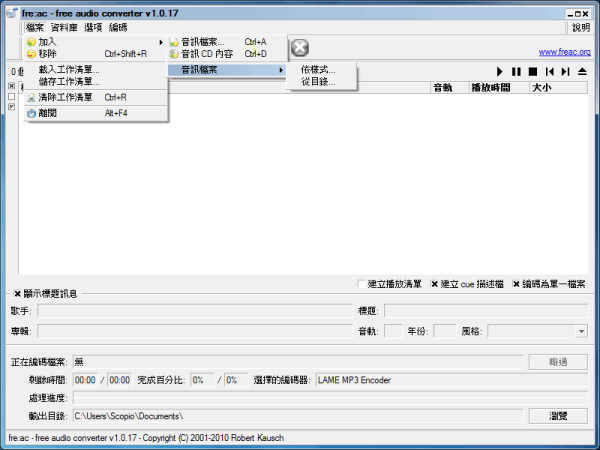Click the empty deselect-all box beside the joblist
The height and width of the screenshot is (450, 600).
tap(11, 96)
